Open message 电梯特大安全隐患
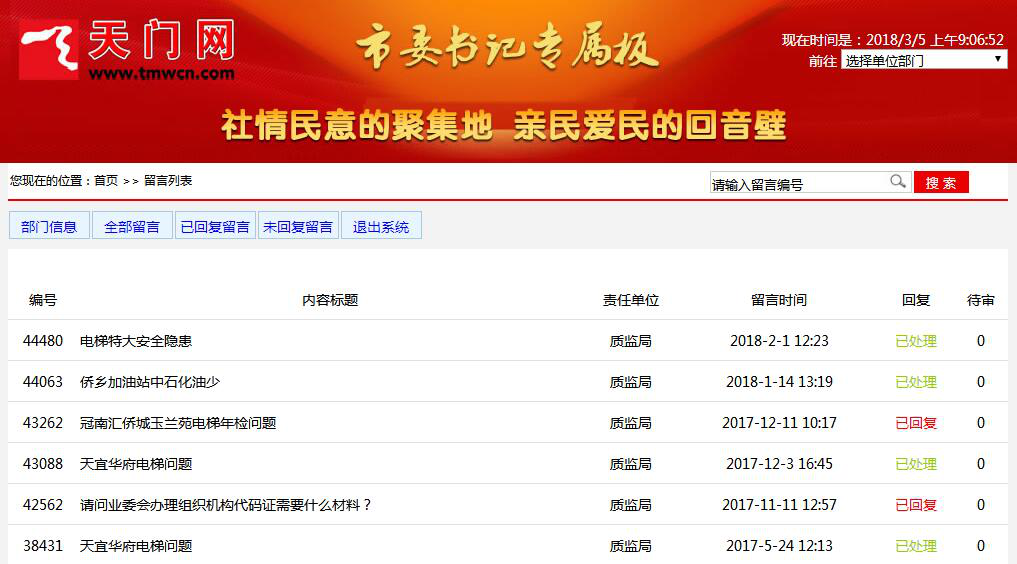Viewport: 1017px width, 564px height. click(x=136, y=341)
